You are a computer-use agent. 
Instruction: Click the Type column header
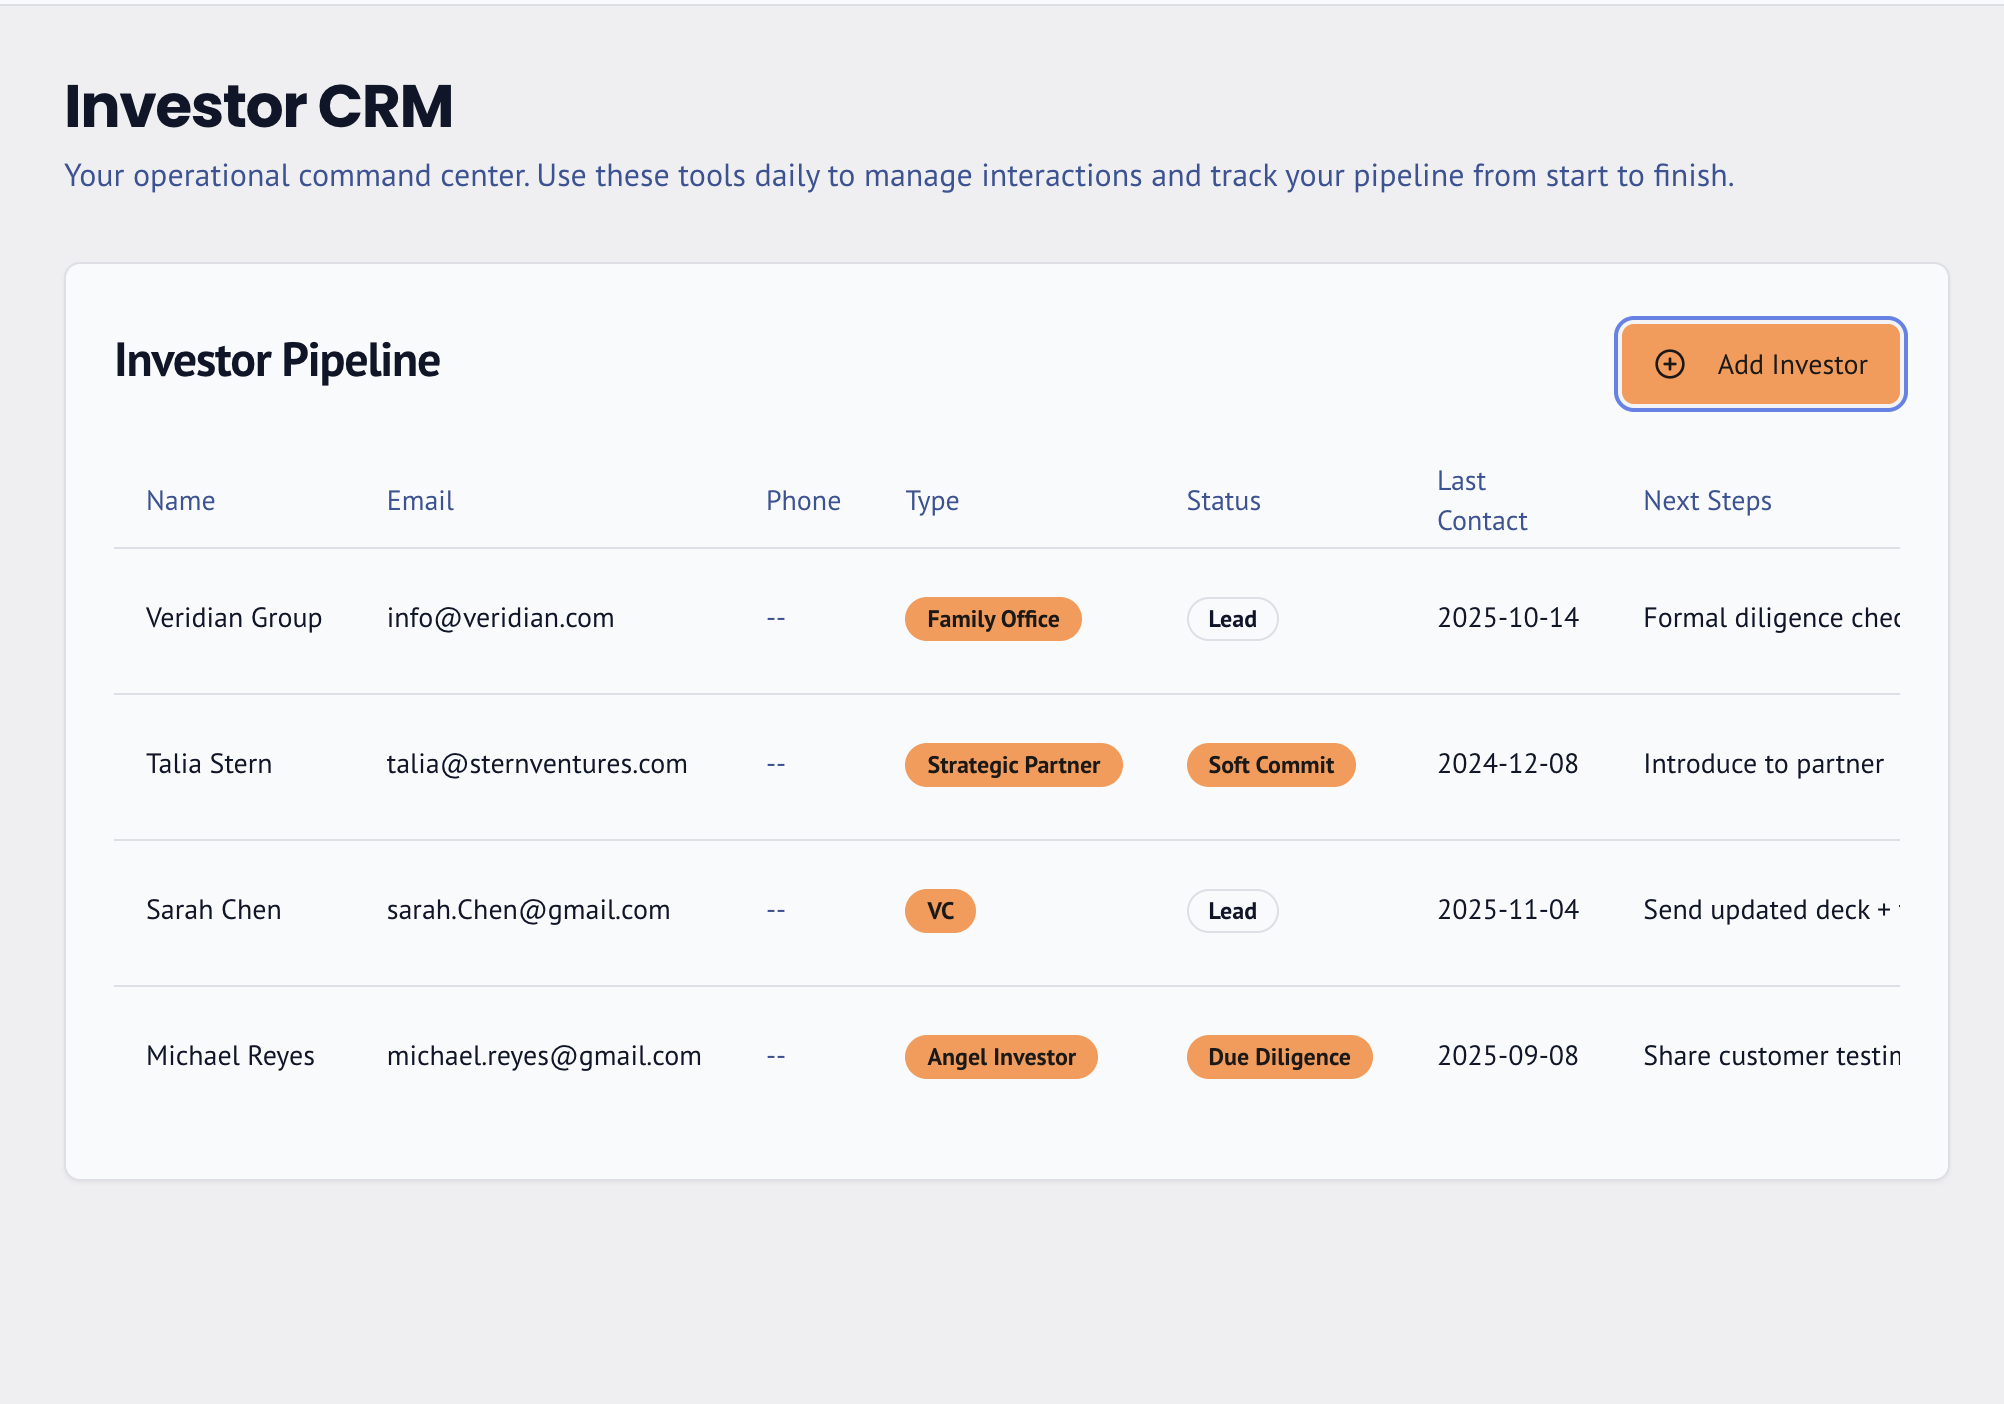coord(932,501)
